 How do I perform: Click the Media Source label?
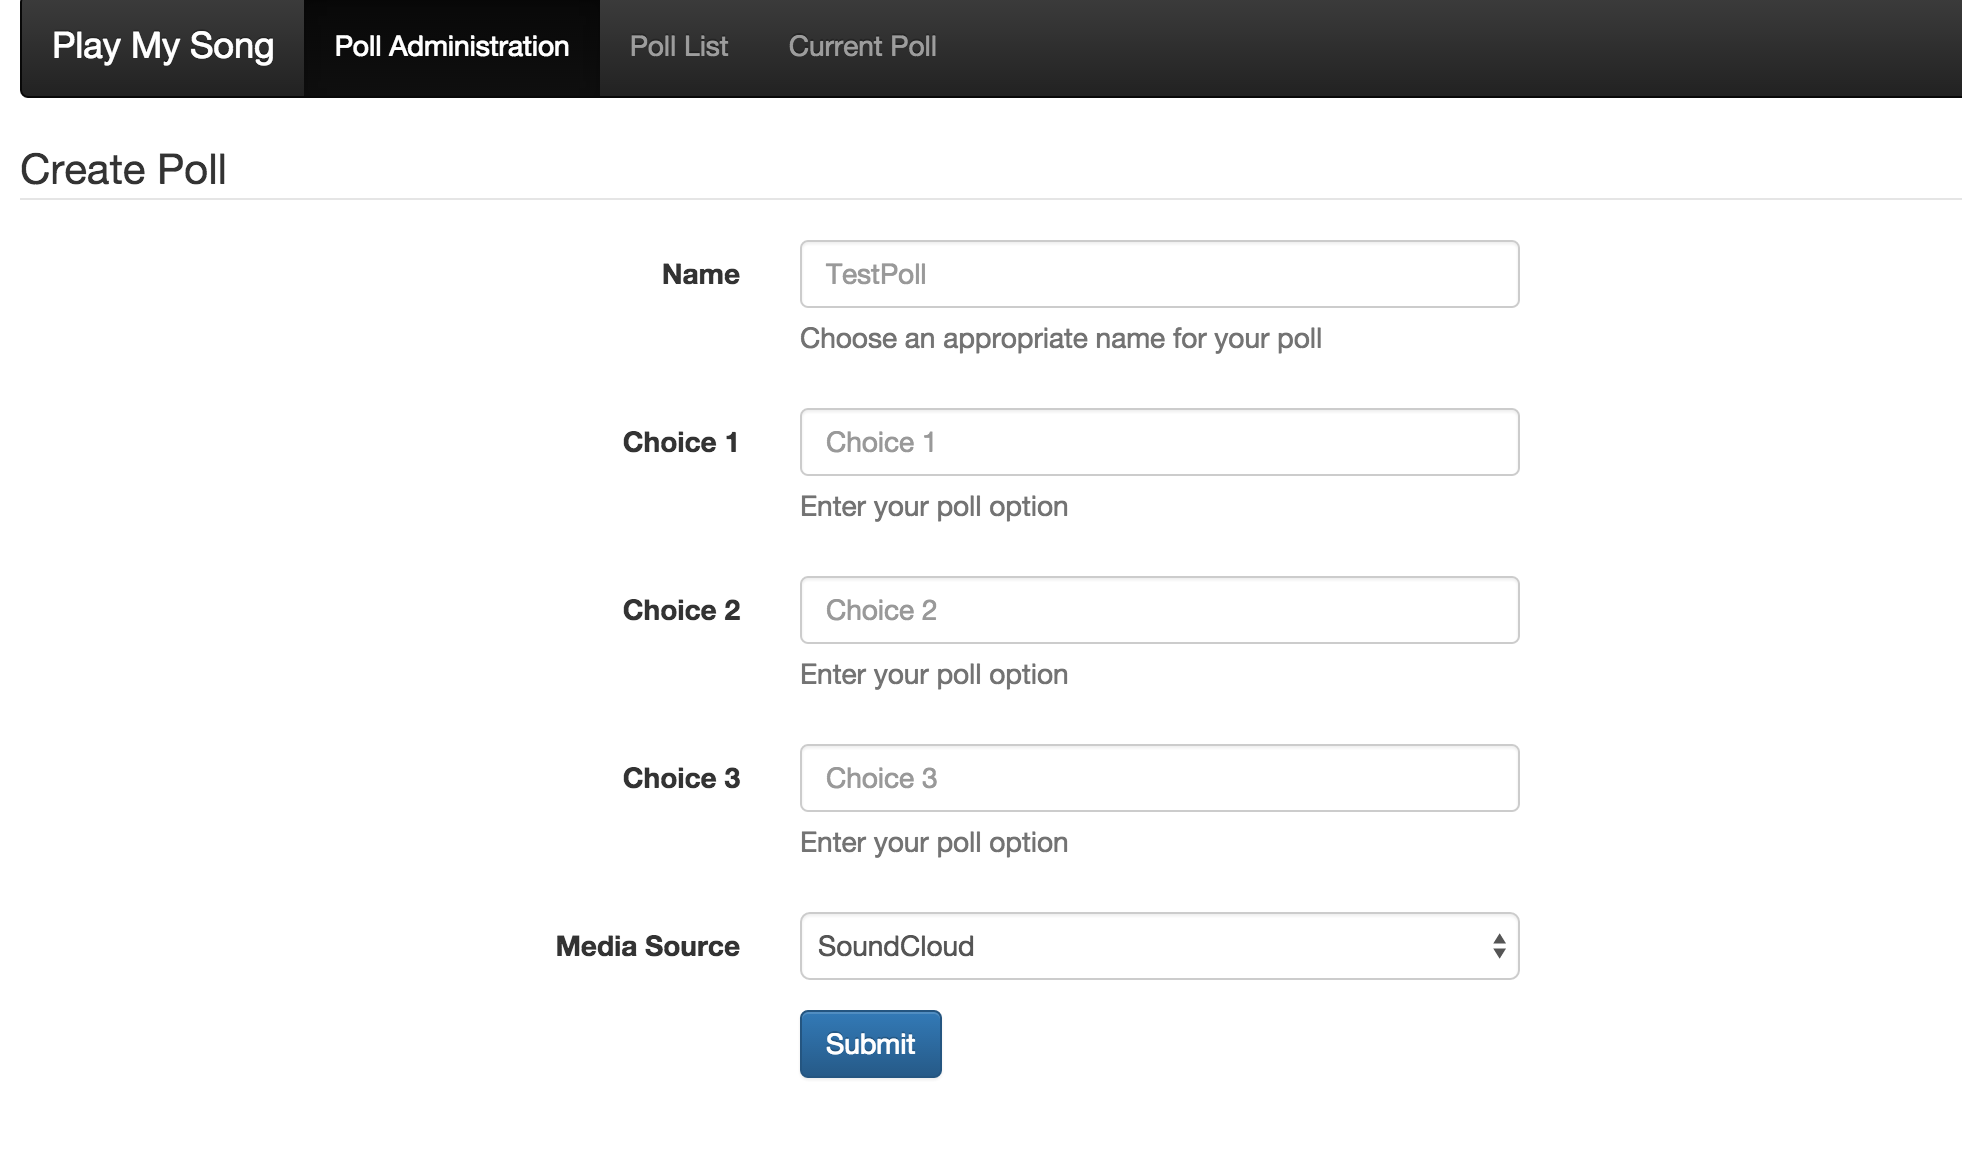point(647,946)
